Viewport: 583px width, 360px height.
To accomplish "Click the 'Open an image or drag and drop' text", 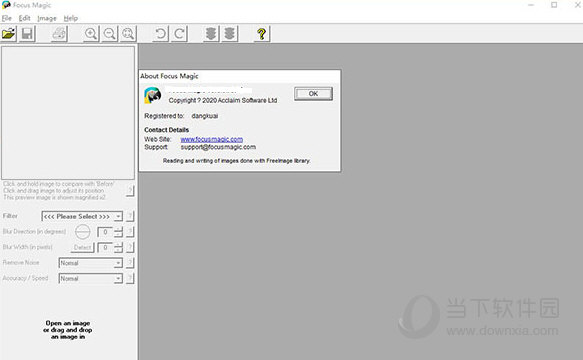I will [x=68, y=330].
